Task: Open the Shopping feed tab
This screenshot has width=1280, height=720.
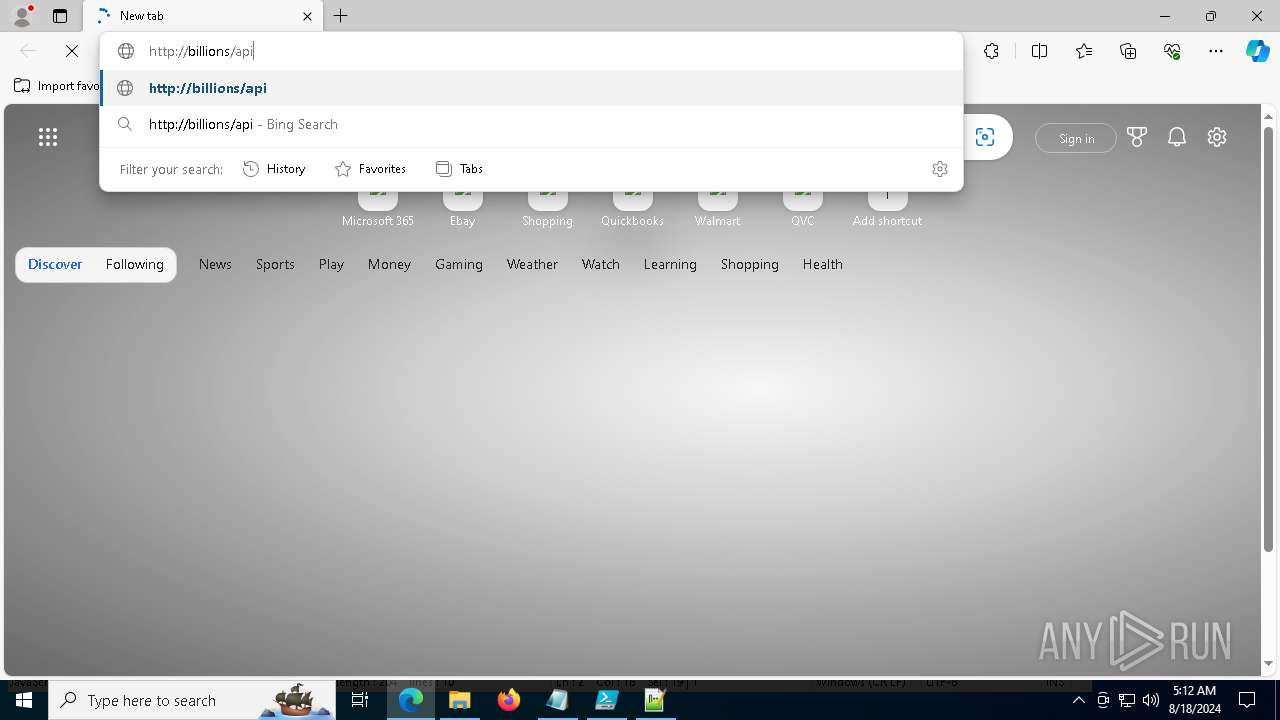Action: point(750,264)
